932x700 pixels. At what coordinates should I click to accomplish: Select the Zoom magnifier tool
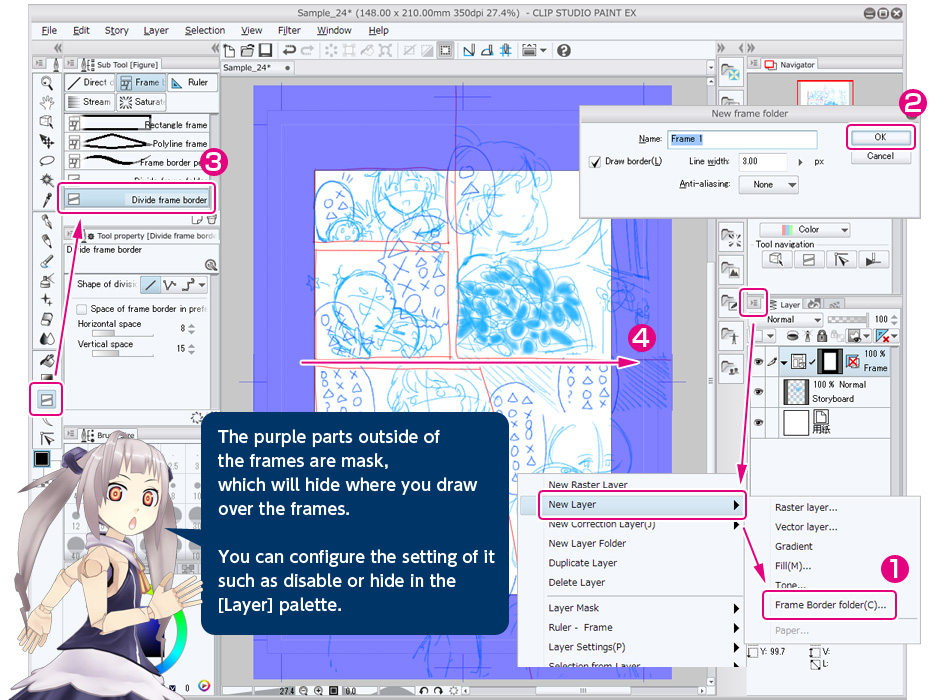point(46,83)
